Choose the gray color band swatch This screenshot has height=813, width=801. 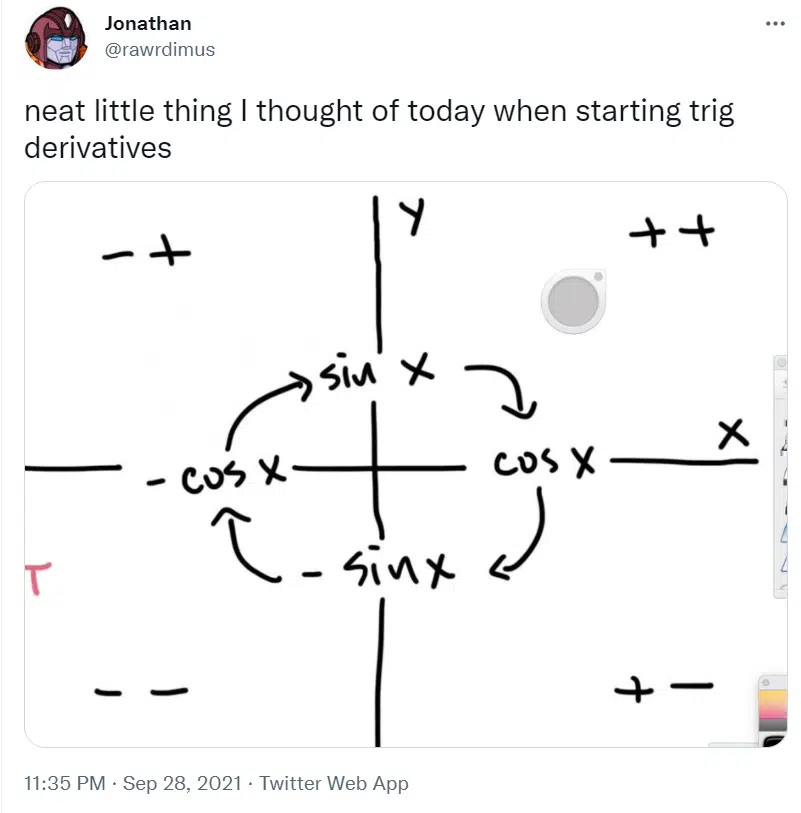tap(773, 725)
